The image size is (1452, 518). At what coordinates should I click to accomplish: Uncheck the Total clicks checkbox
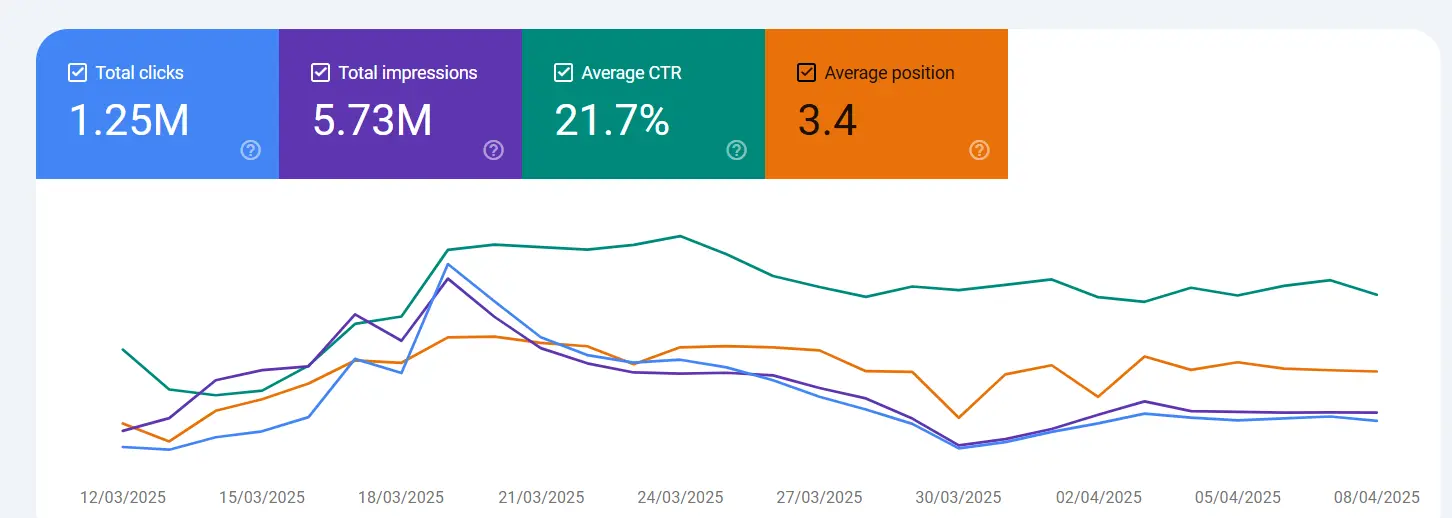tap(77, 73)
